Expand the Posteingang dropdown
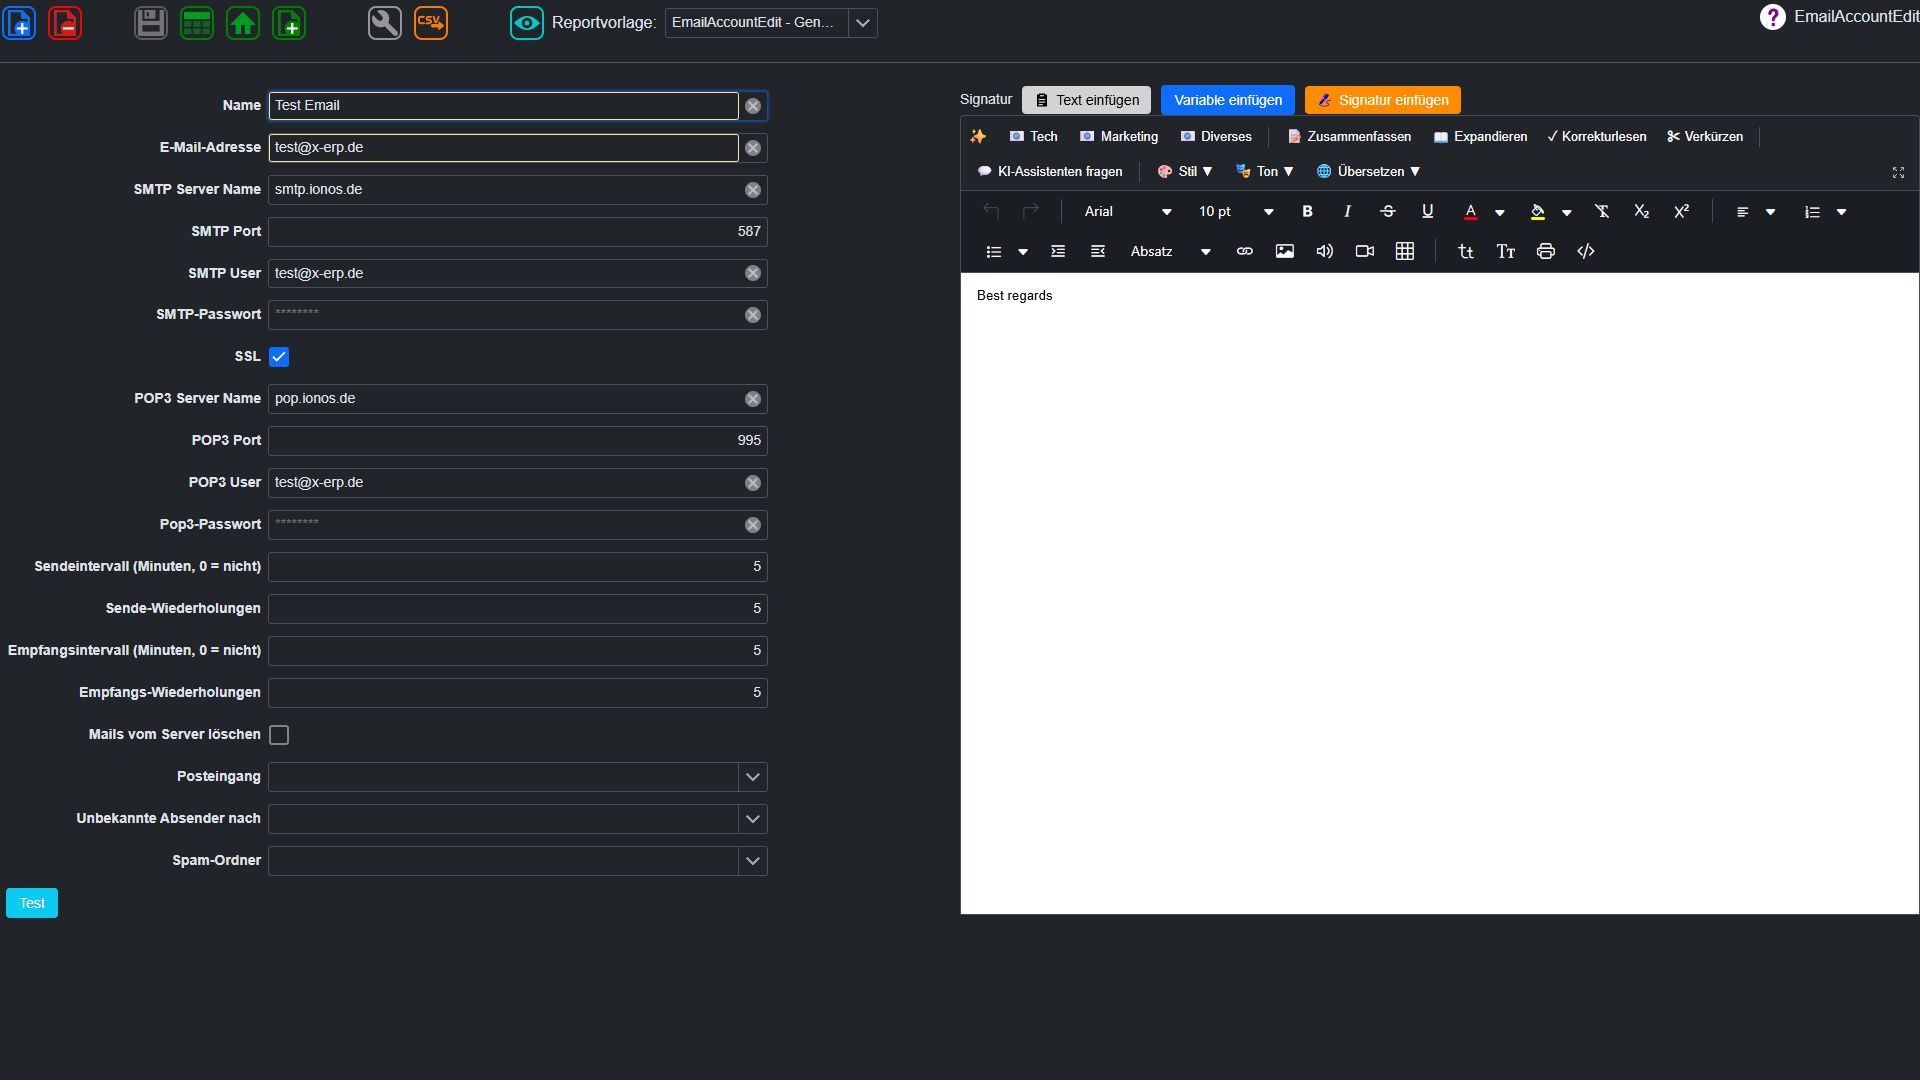The image size is (1920, 1080). tap(753, 777)
